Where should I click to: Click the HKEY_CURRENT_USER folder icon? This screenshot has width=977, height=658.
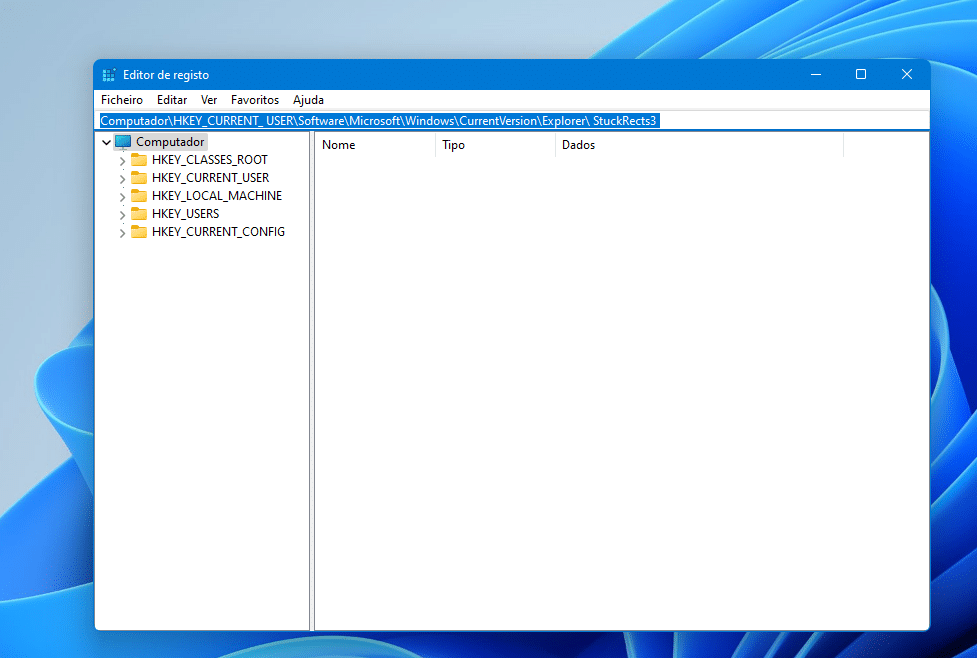click(x=139, y=178)
